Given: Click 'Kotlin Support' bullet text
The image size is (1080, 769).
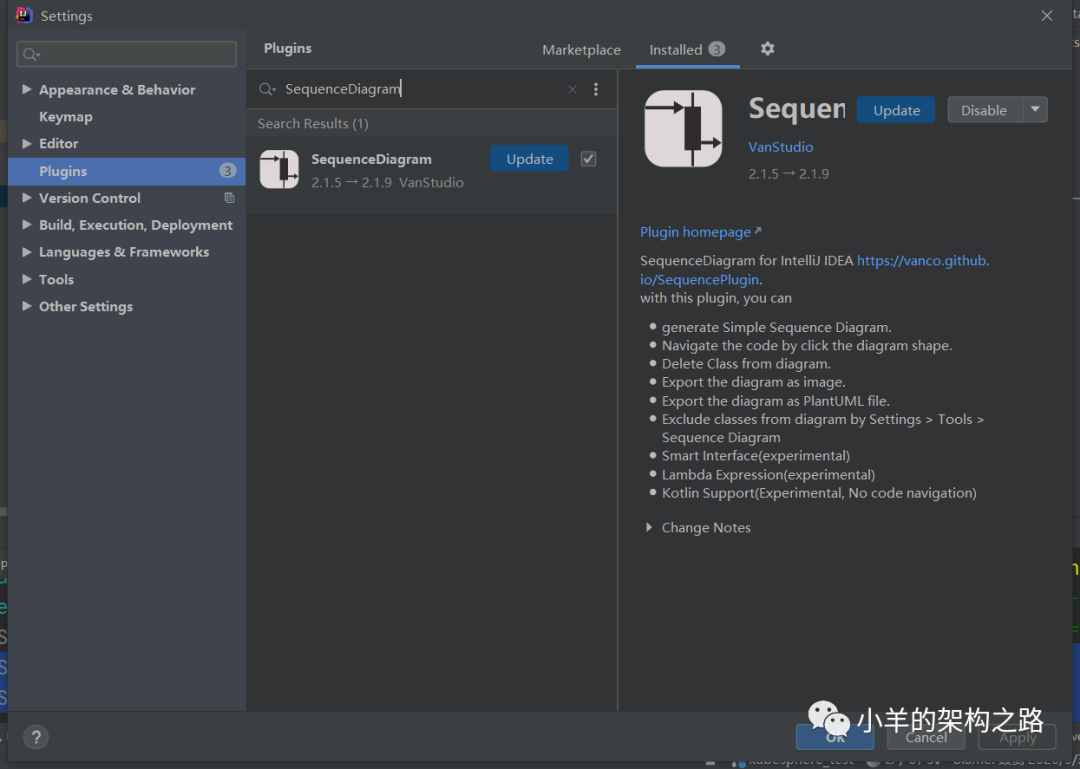Looking at the screenshot, I should tap(819, 493).
